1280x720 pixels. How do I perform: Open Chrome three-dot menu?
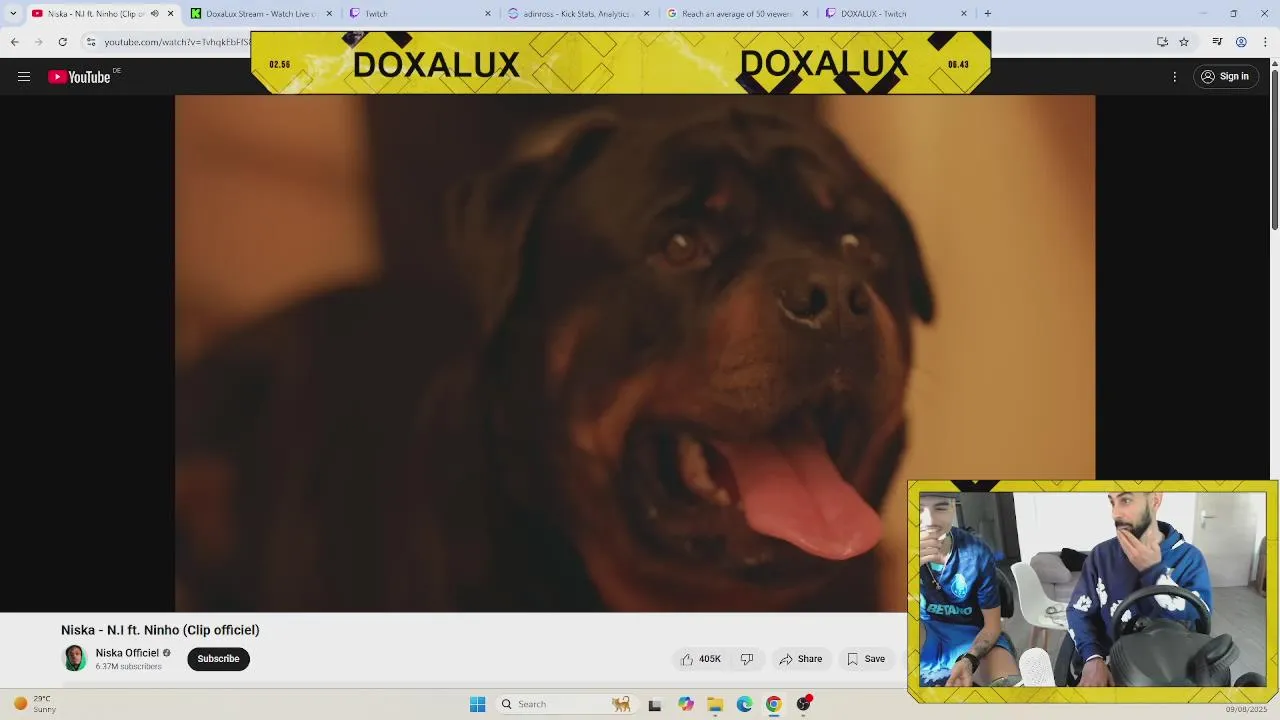(x=1266, y=42)
